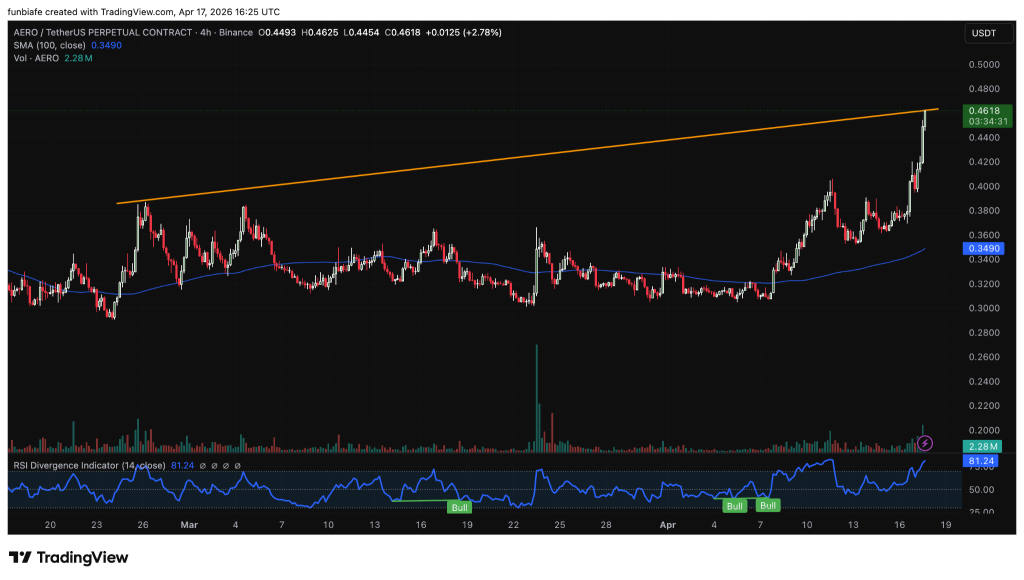Click the purple lightning bolt icon

click(x=926, y=442)
